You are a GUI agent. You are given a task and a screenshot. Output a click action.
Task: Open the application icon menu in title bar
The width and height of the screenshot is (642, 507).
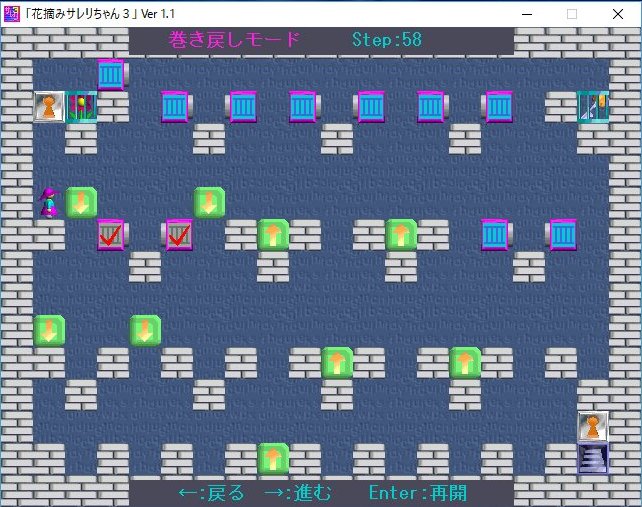click(x=12, y=13)
